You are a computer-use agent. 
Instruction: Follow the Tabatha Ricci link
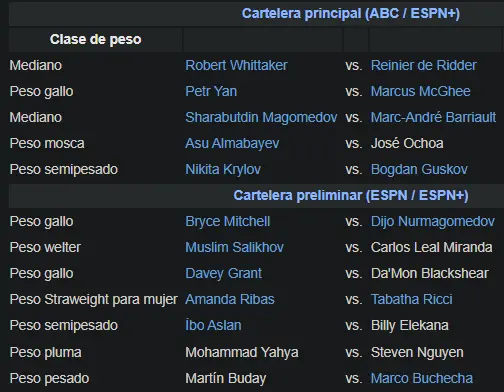[x=412, y=299]
